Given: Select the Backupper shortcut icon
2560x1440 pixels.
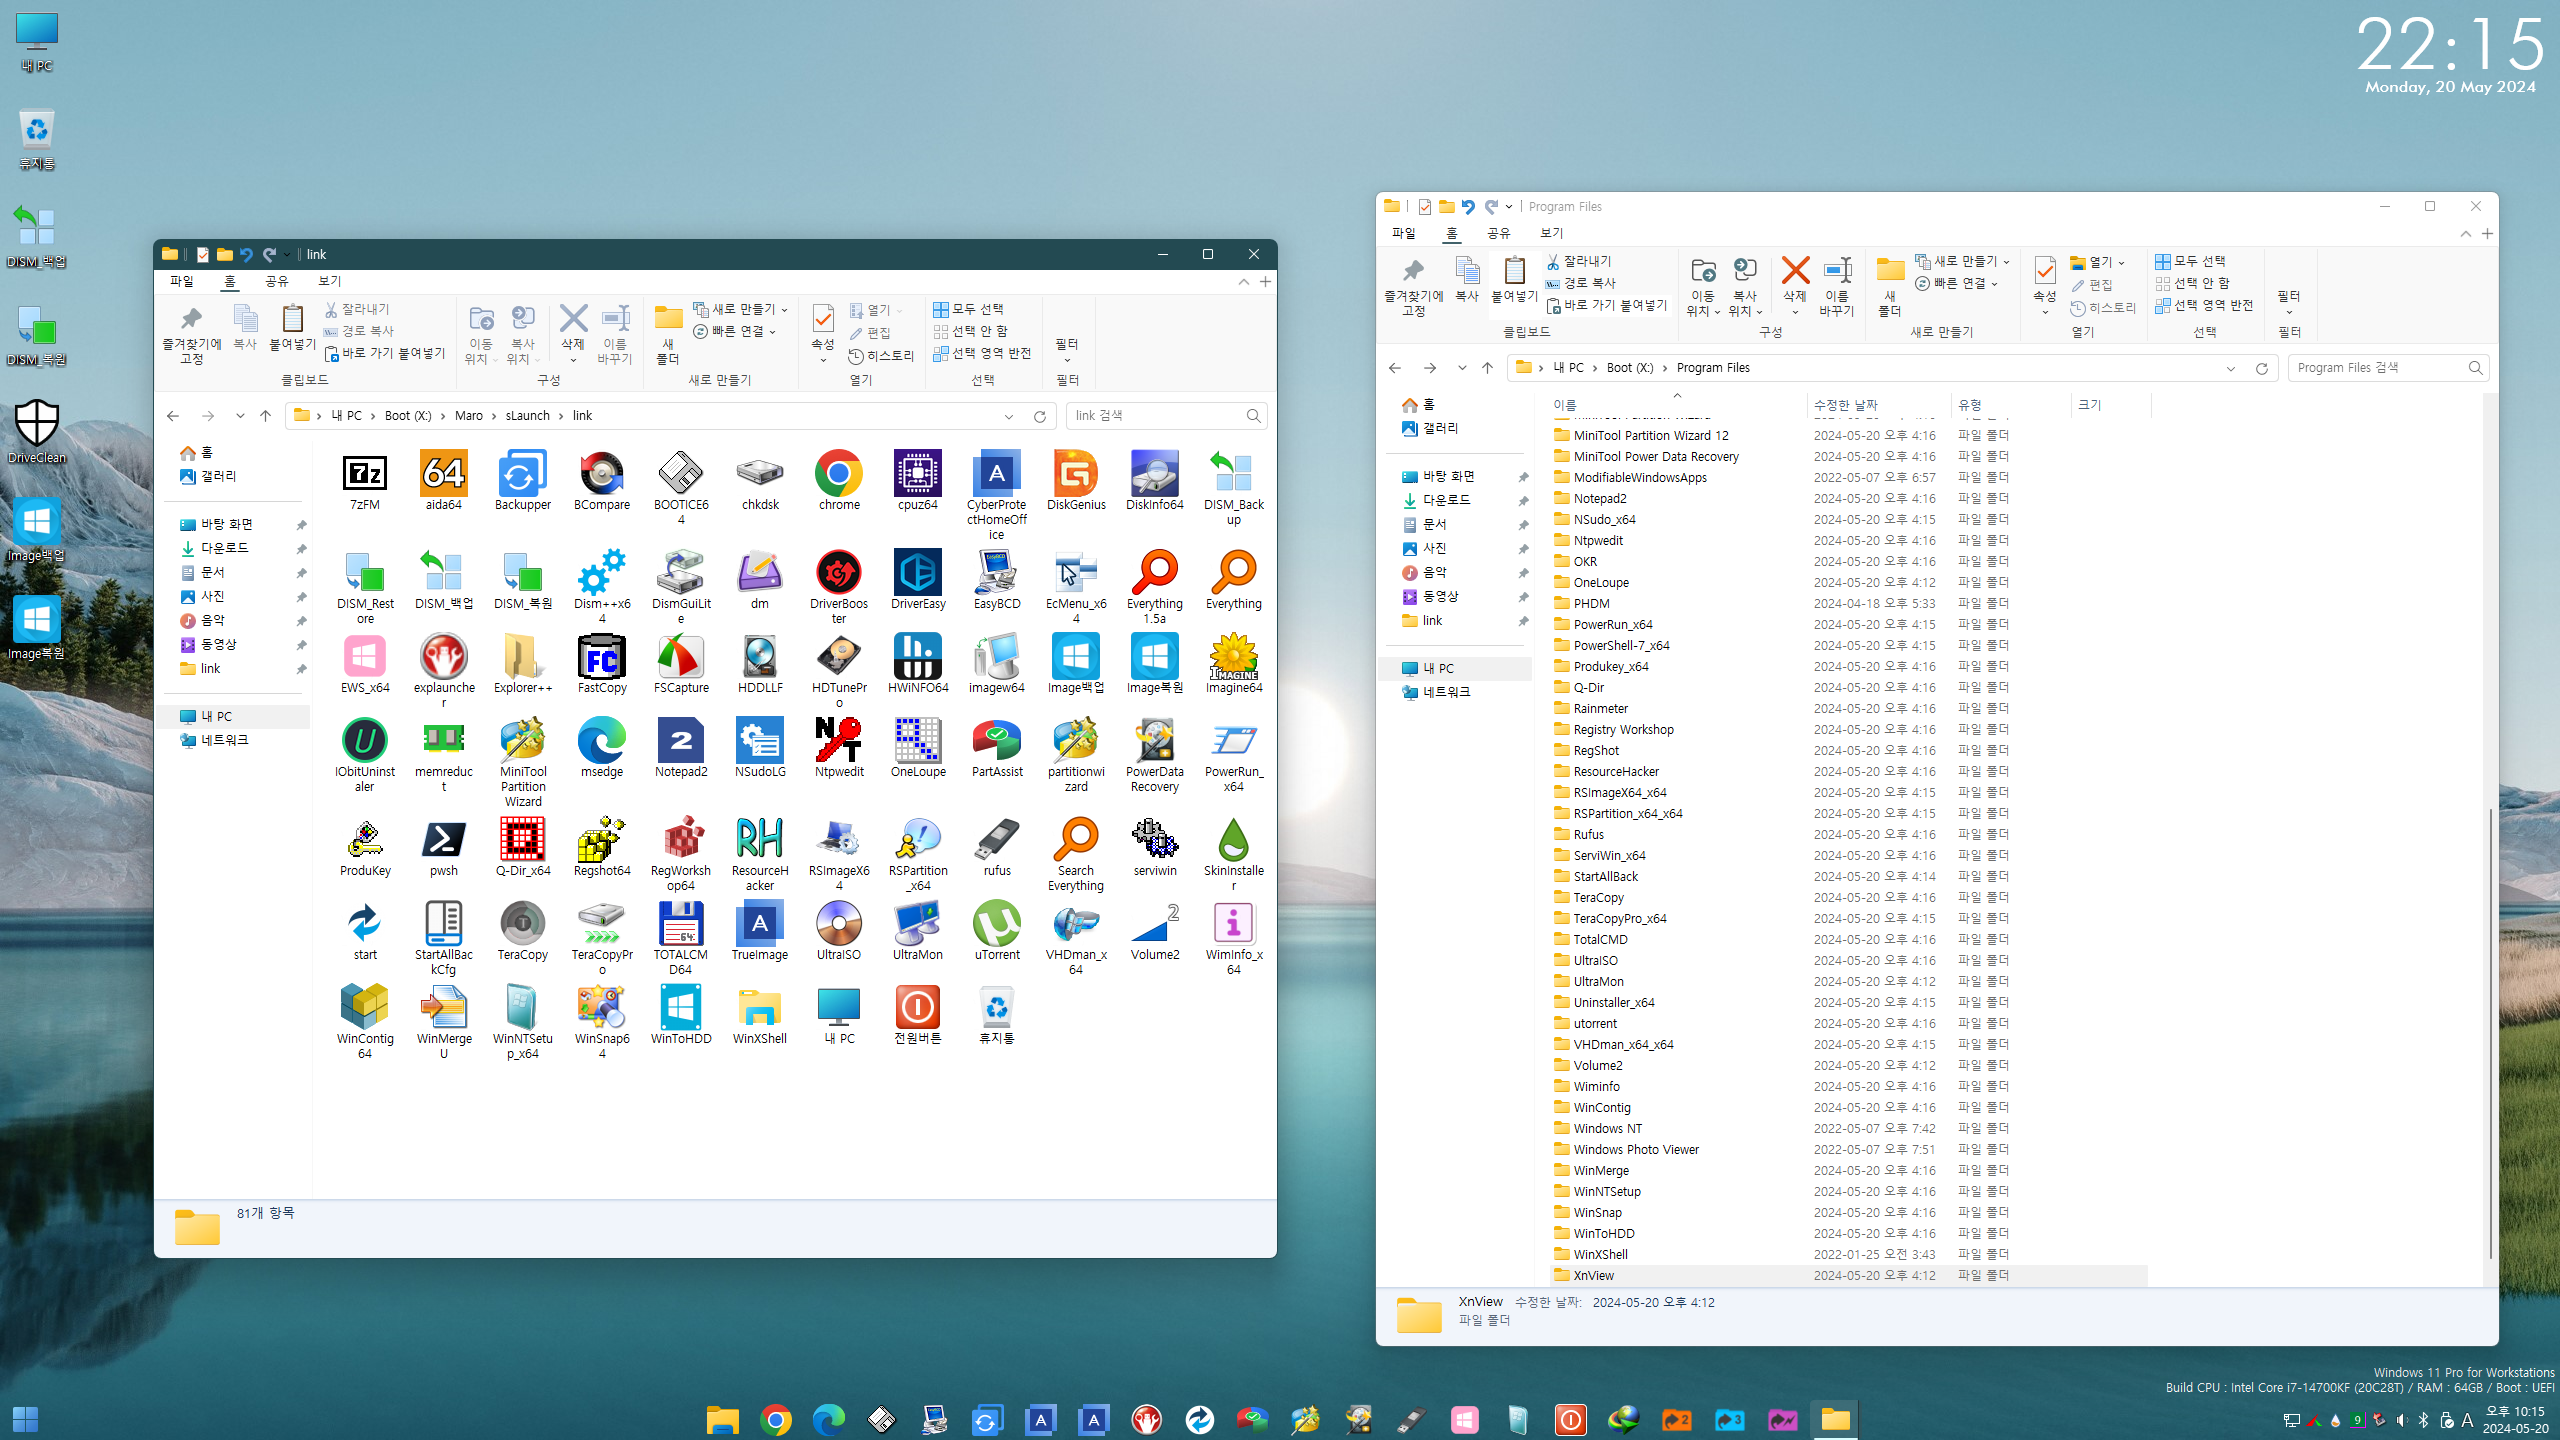Looking at the screenshot, I should pyautogui.click(x=522, y=473).
